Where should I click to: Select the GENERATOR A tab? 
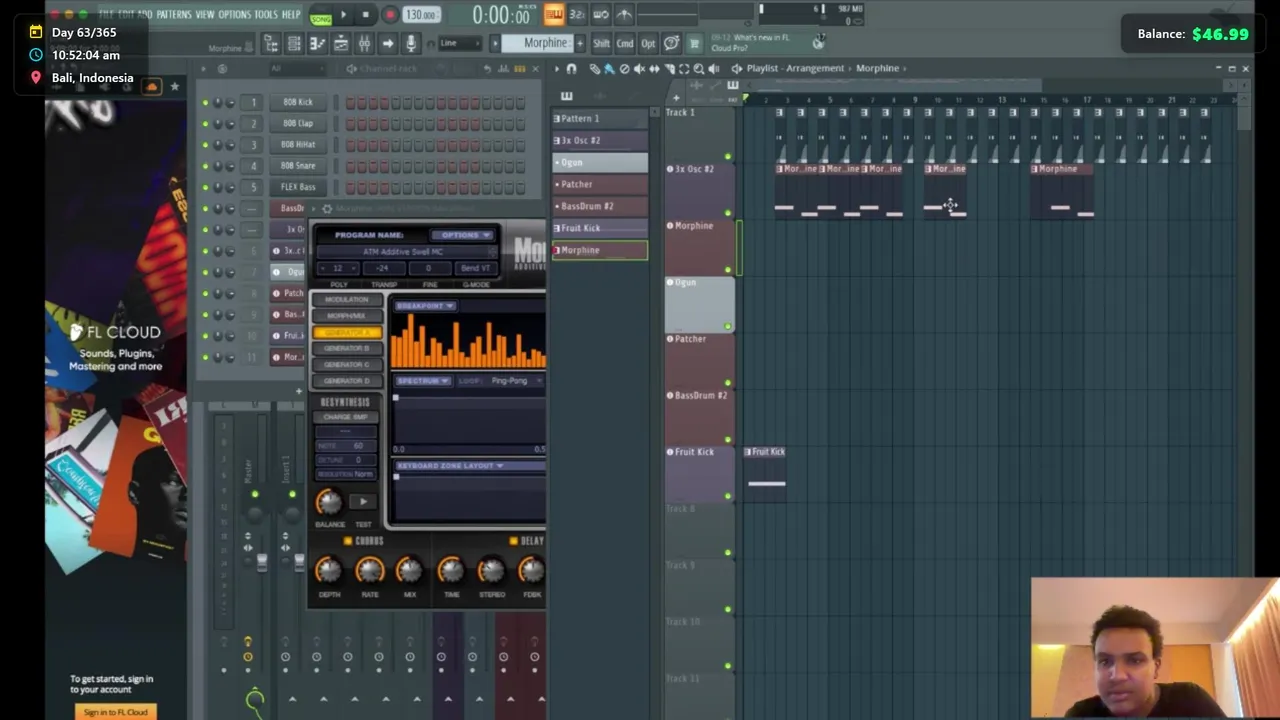[347, 332]
